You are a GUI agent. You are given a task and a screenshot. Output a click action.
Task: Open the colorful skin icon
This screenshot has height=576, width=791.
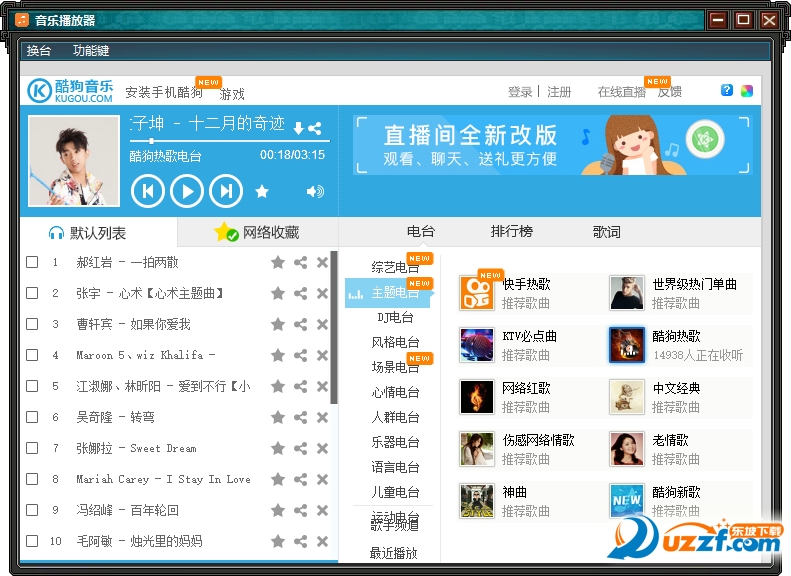[747, 91]
